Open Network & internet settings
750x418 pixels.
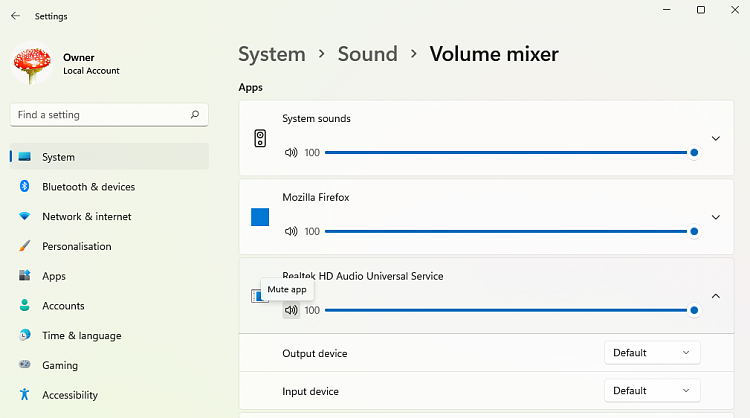pyautogui.click(x=86, y=216)
